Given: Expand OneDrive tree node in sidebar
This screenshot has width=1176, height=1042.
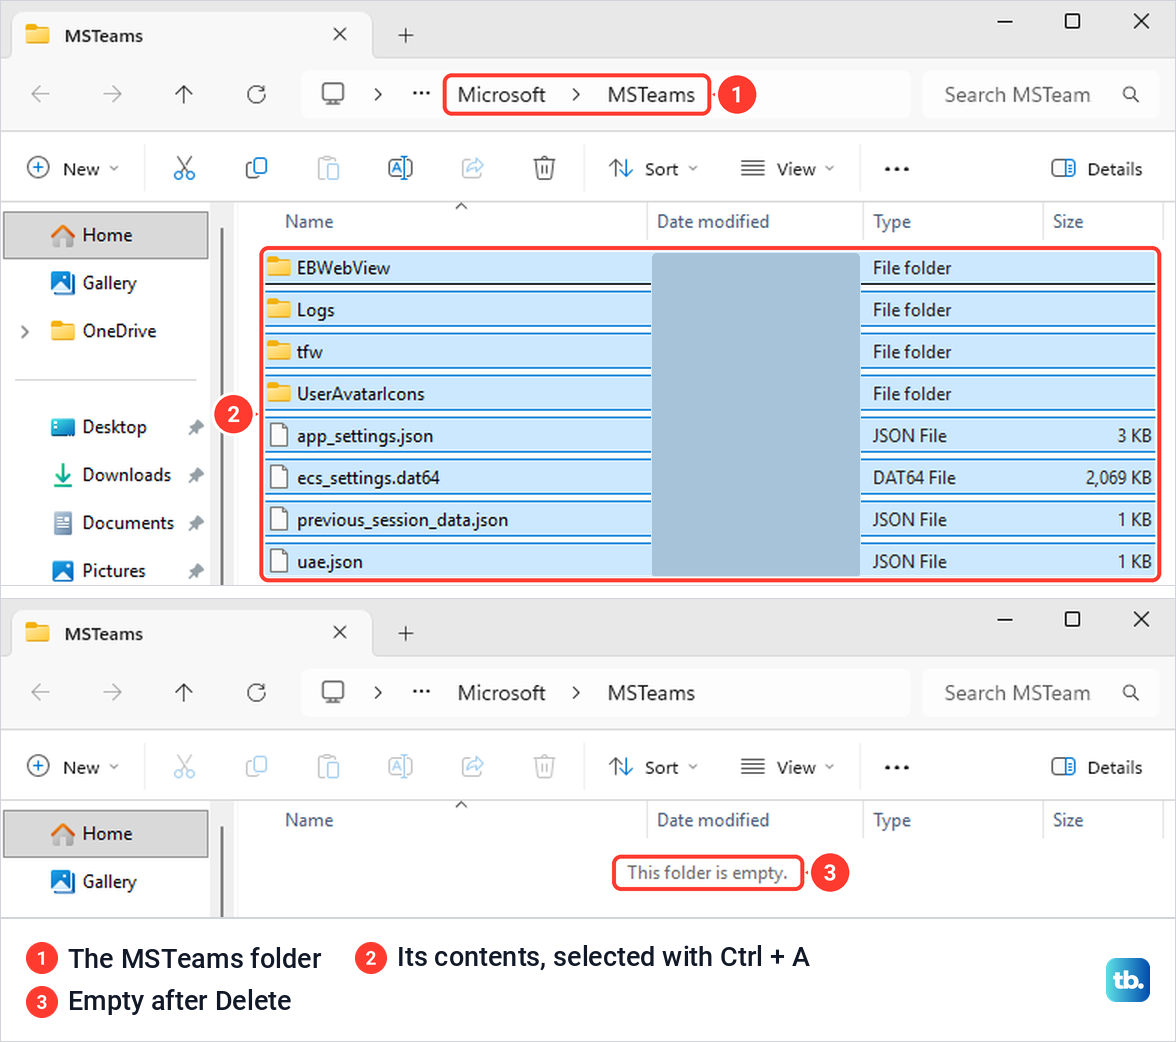Looking at the screenshot, I should pyautogui.click(x=25, y=332).
